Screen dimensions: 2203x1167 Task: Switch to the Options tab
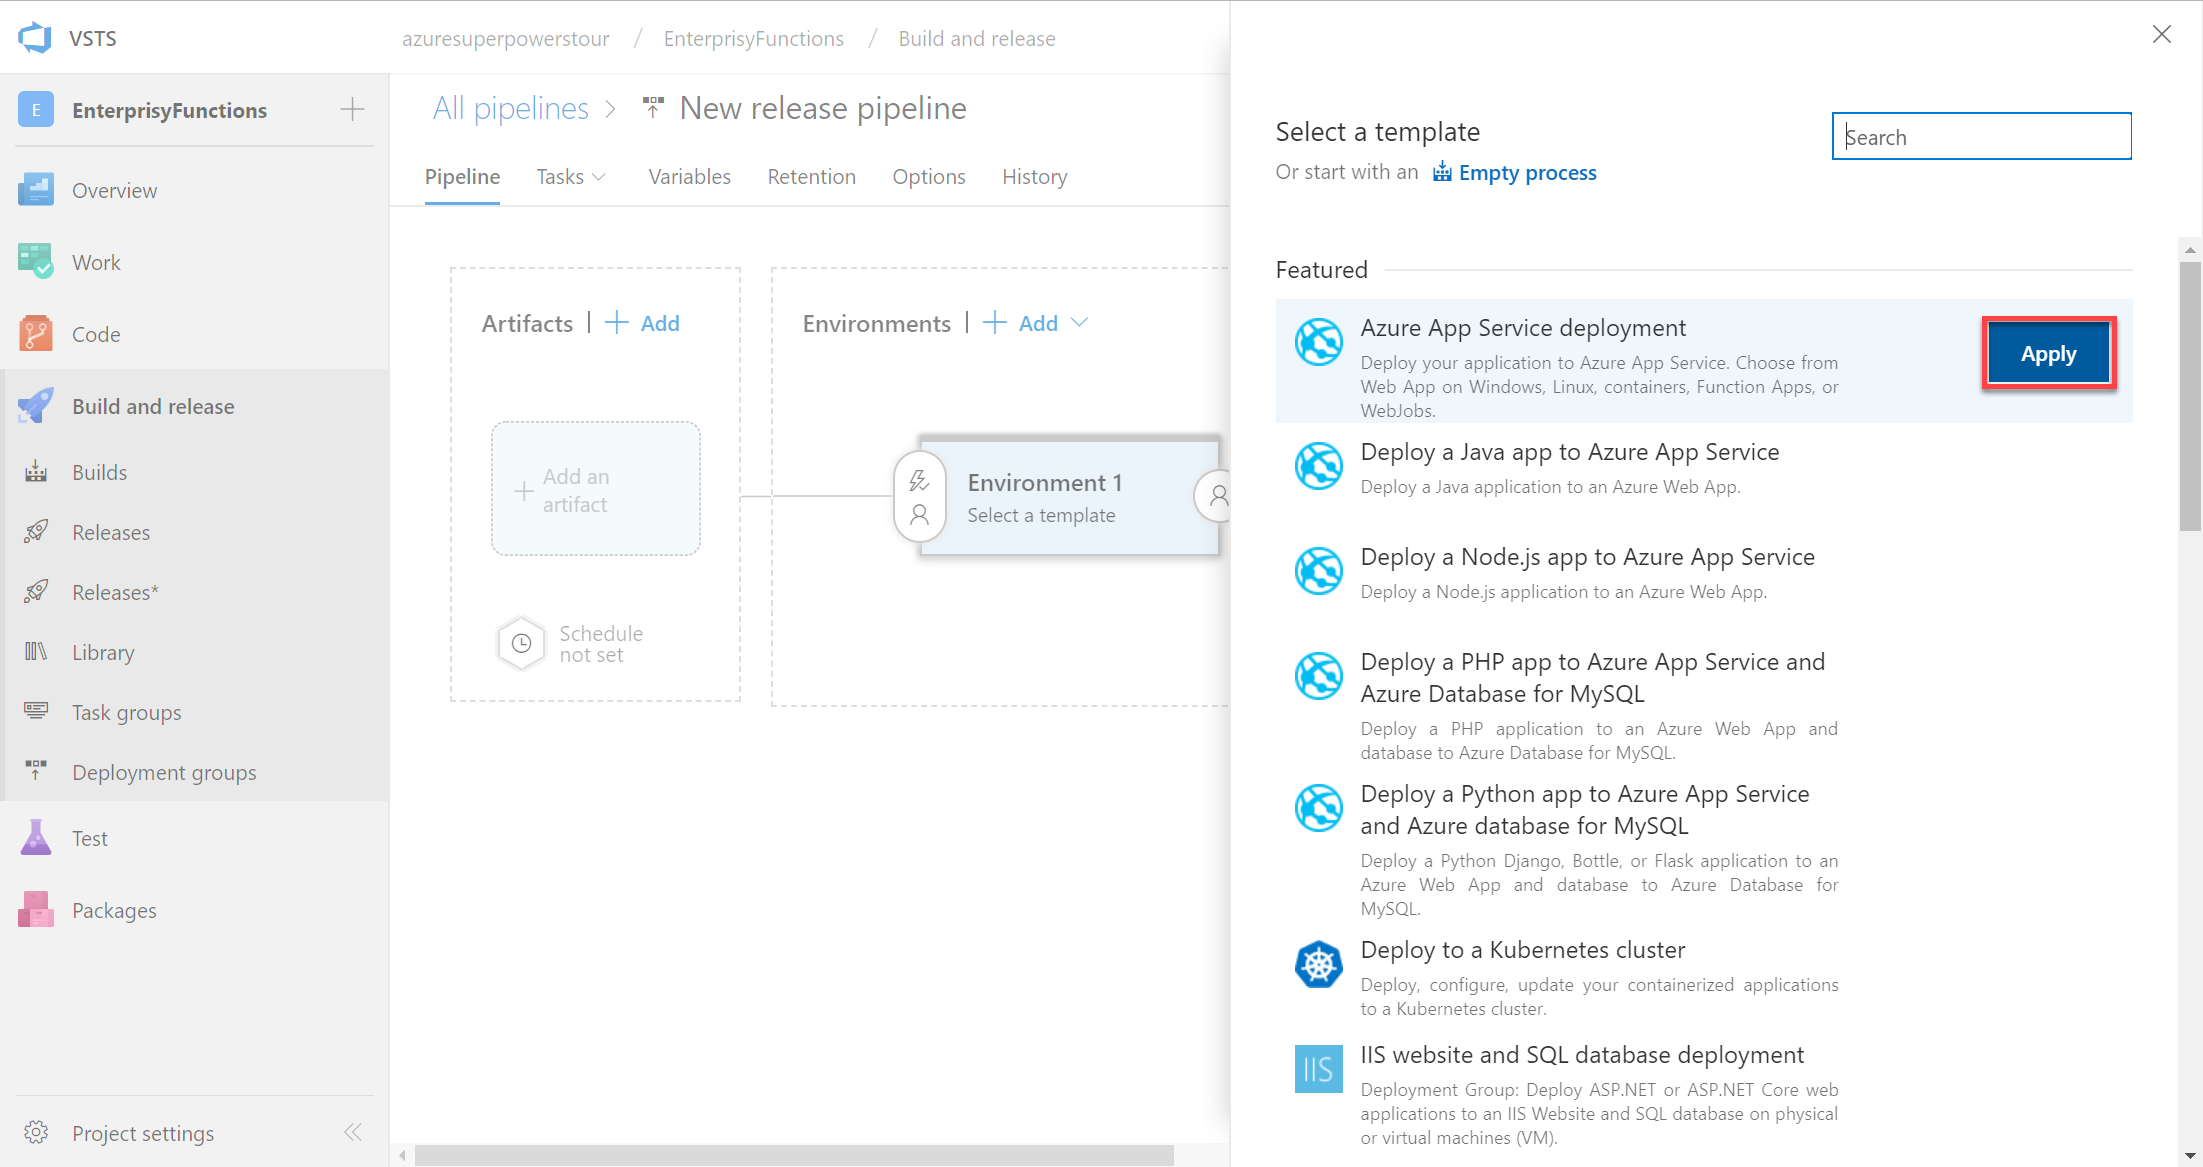[929, 177]
